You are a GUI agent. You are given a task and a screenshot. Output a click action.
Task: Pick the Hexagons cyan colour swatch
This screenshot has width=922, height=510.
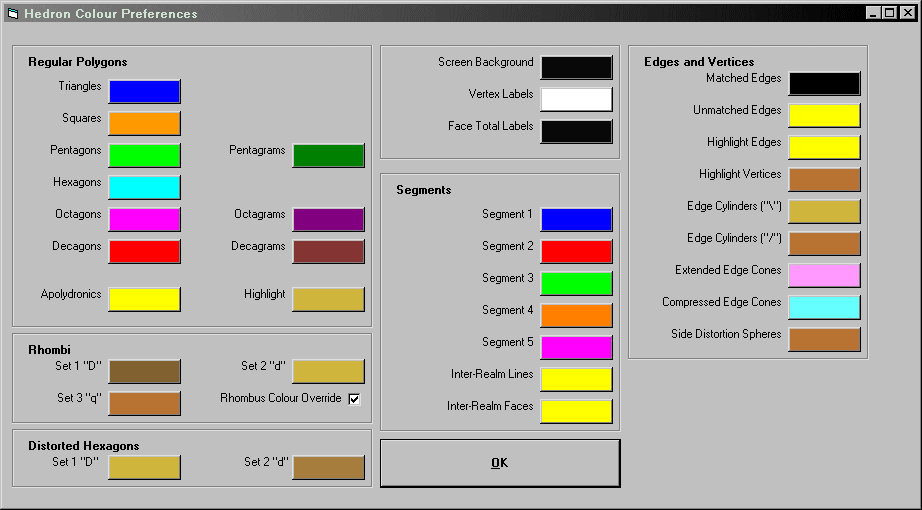(x=144, y=187)
